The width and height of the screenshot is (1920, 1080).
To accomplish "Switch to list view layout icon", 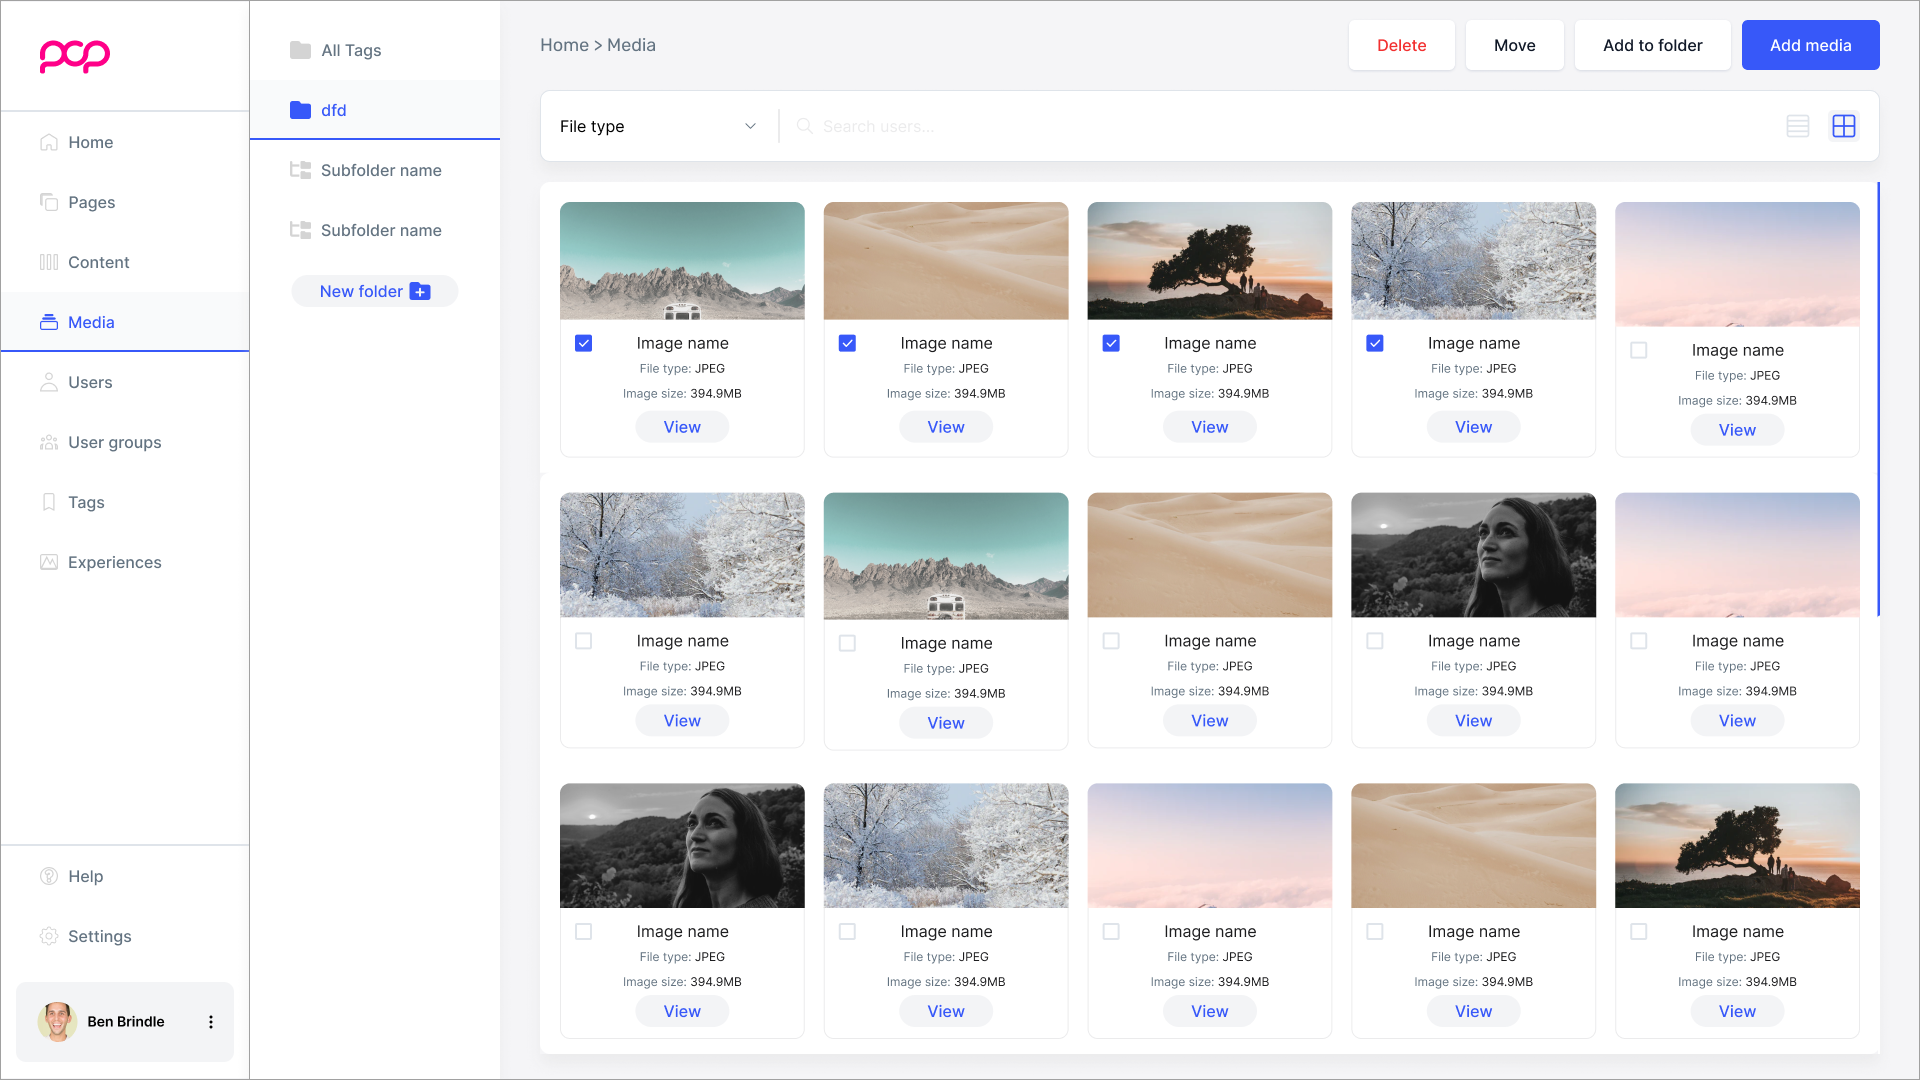I will pyautogui.click(x=1797, y=126).
